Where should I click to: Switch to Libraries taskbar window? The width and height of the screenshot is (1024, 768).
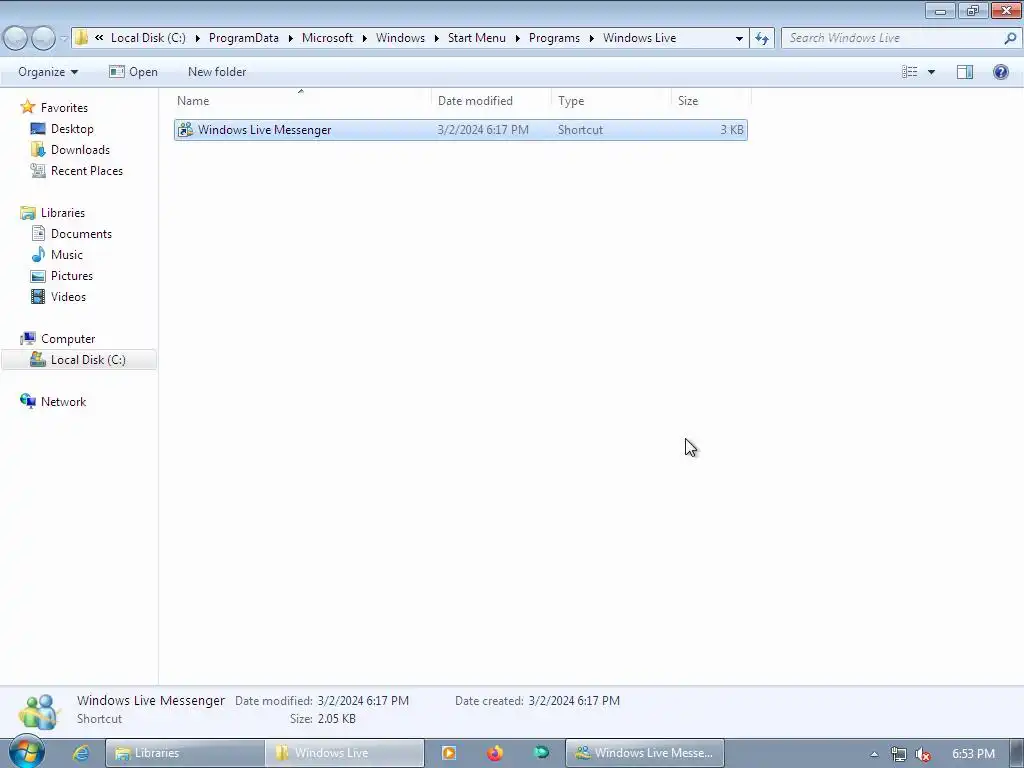[185, 753]
